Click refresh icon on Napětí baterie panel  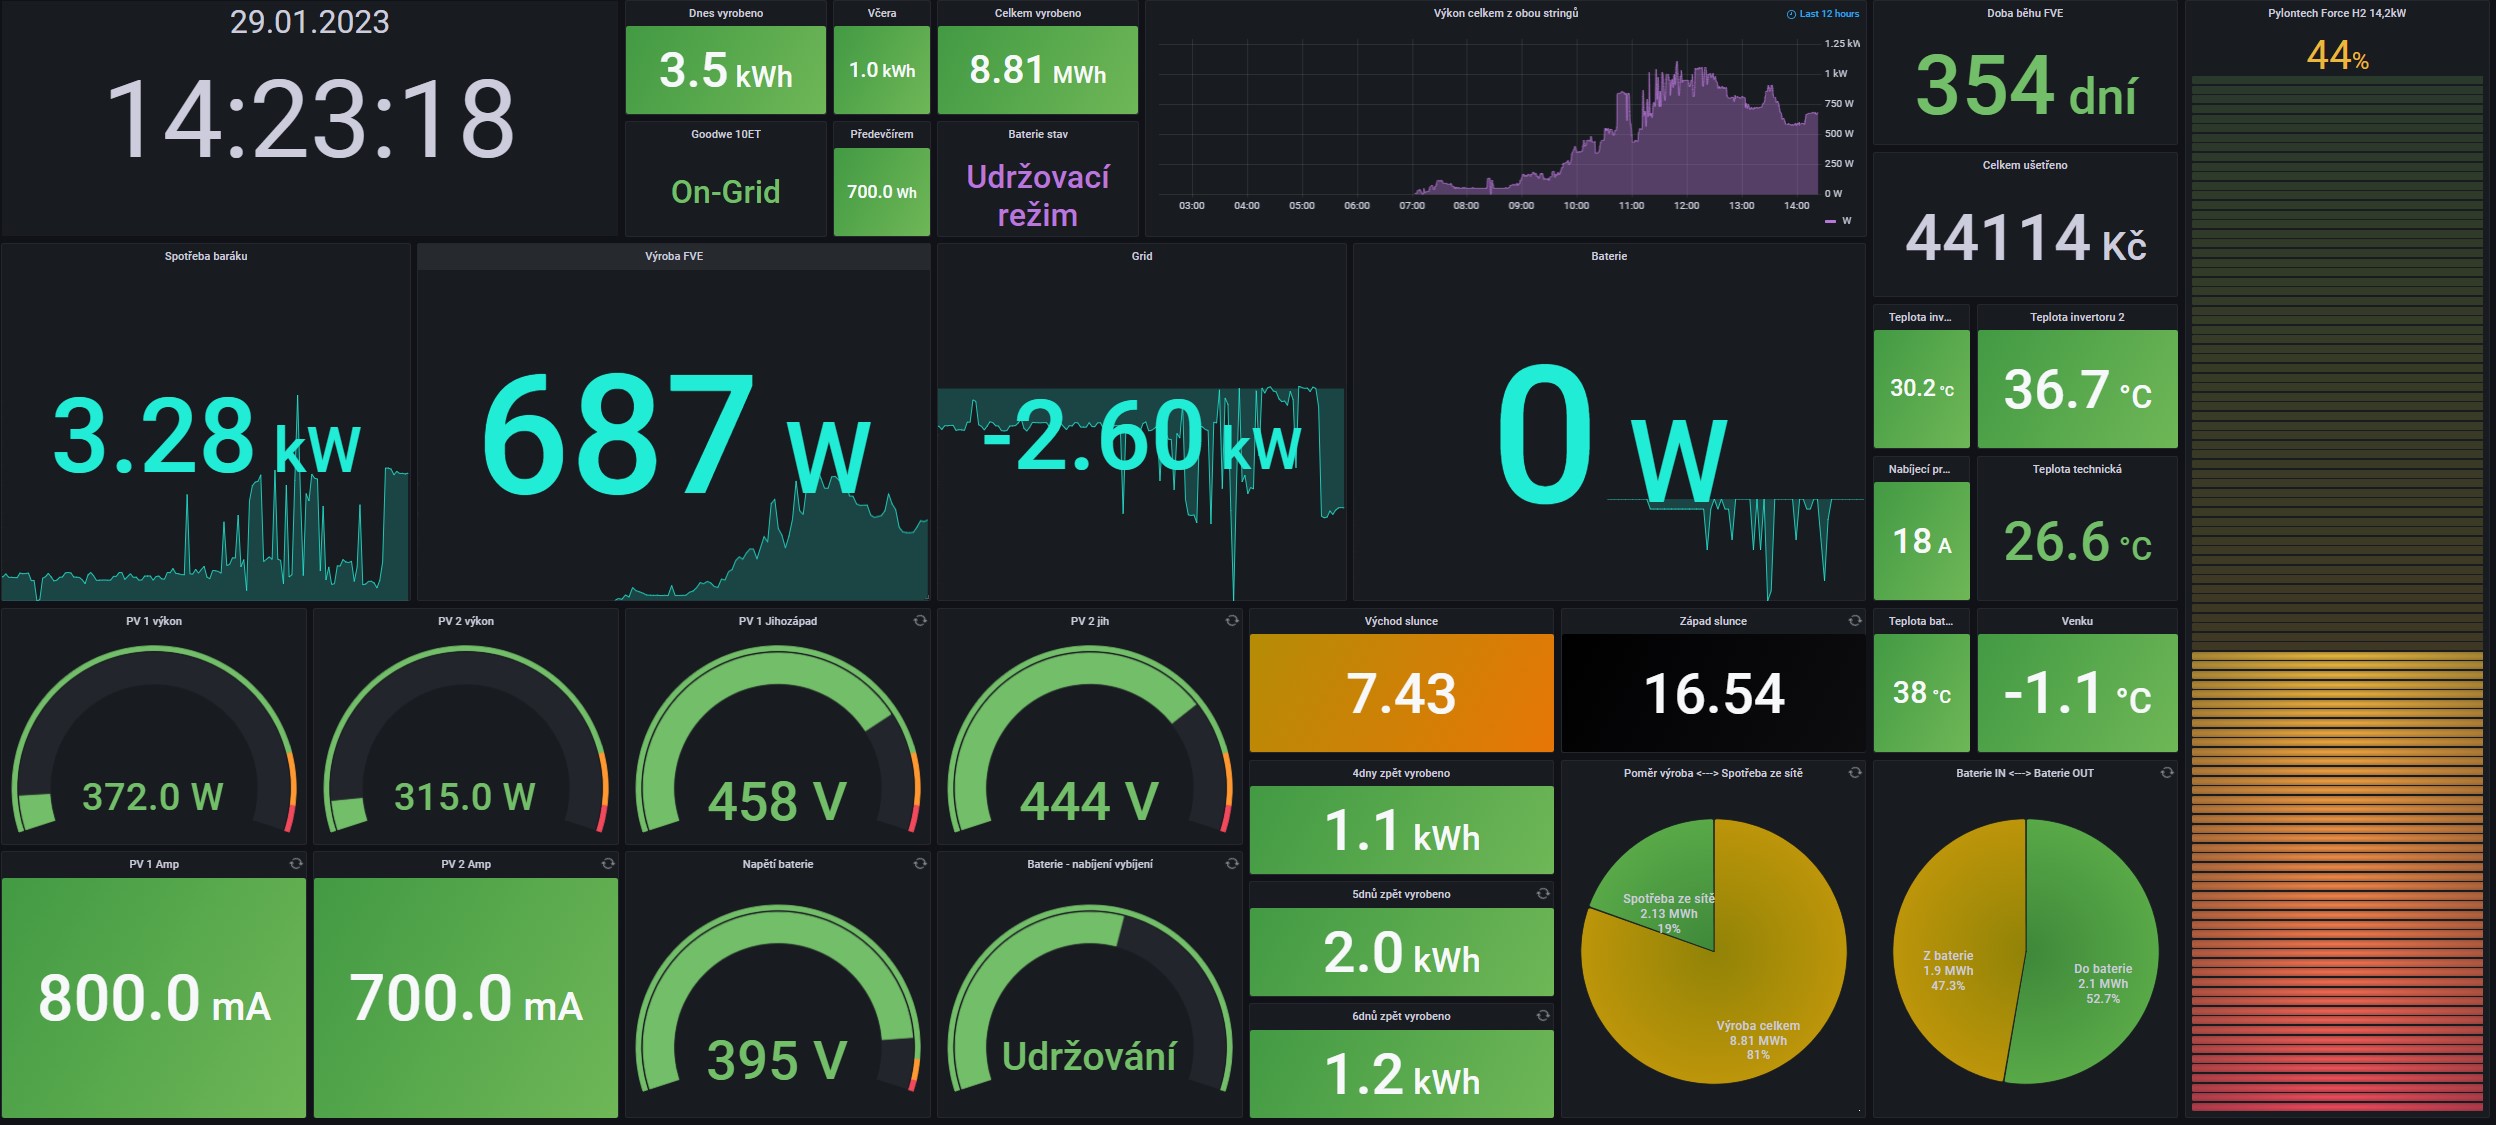coord(919,864)
